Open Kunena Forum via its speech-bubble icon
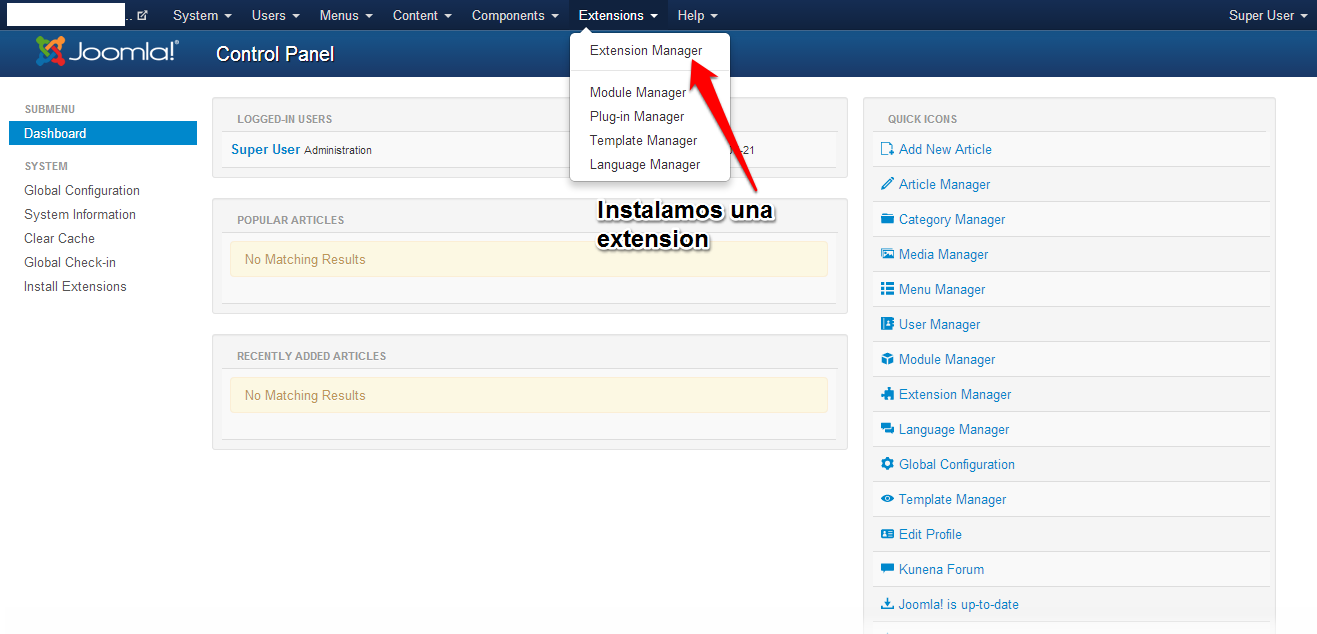 [x=887, y=569]
